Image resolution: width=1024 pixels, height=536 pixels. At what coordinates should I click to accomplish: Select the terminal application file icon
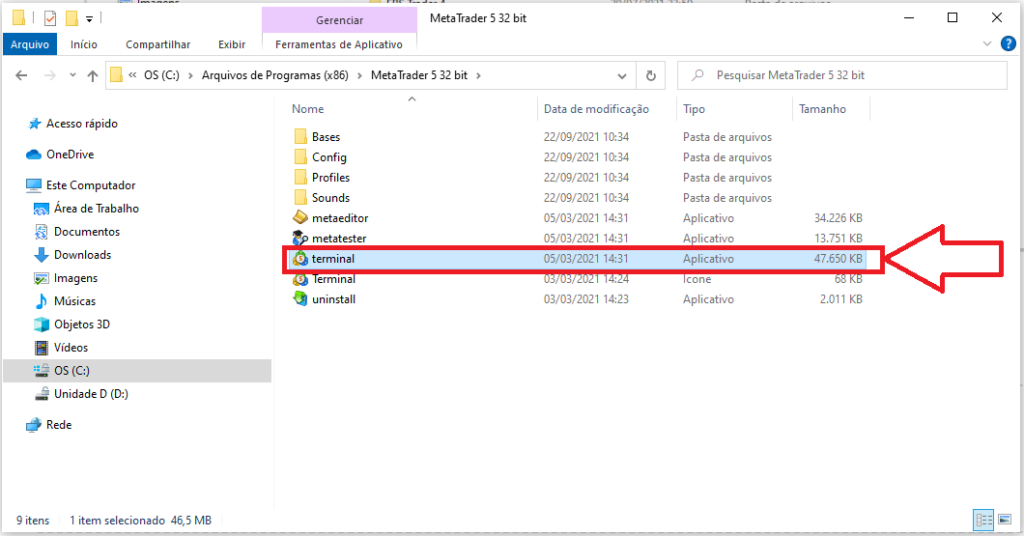click(x=301, y=259)
